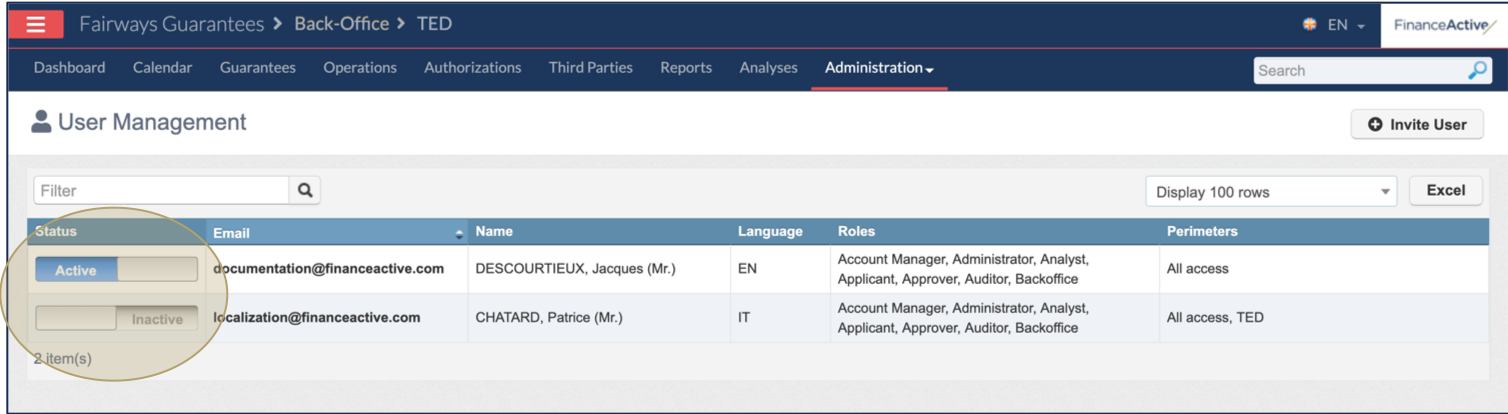The image size is (1508, 414).
Task: Toggle Active switch for documentation@financeactive.com
Action: point(116,270)
